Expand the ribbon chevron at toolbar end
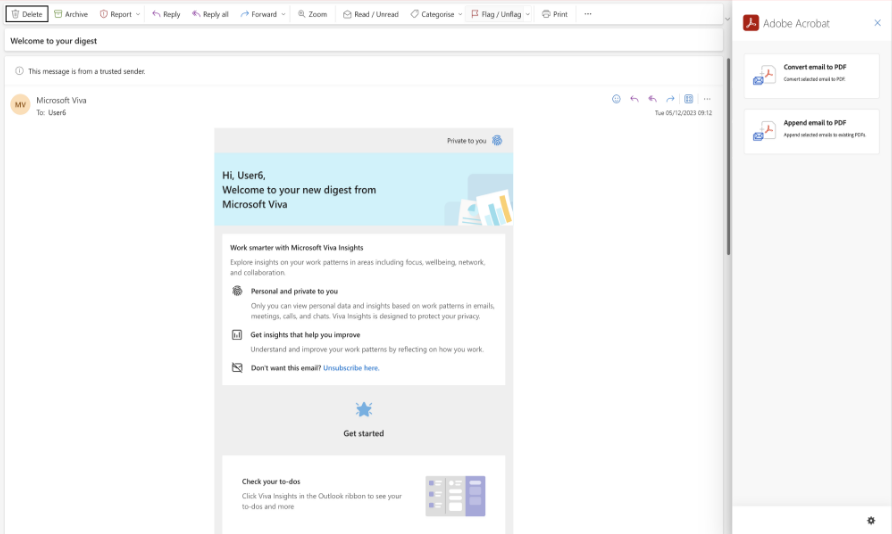The height and width of the screenshot is (534, 892). pyautogui.click(x=727, y=19)
